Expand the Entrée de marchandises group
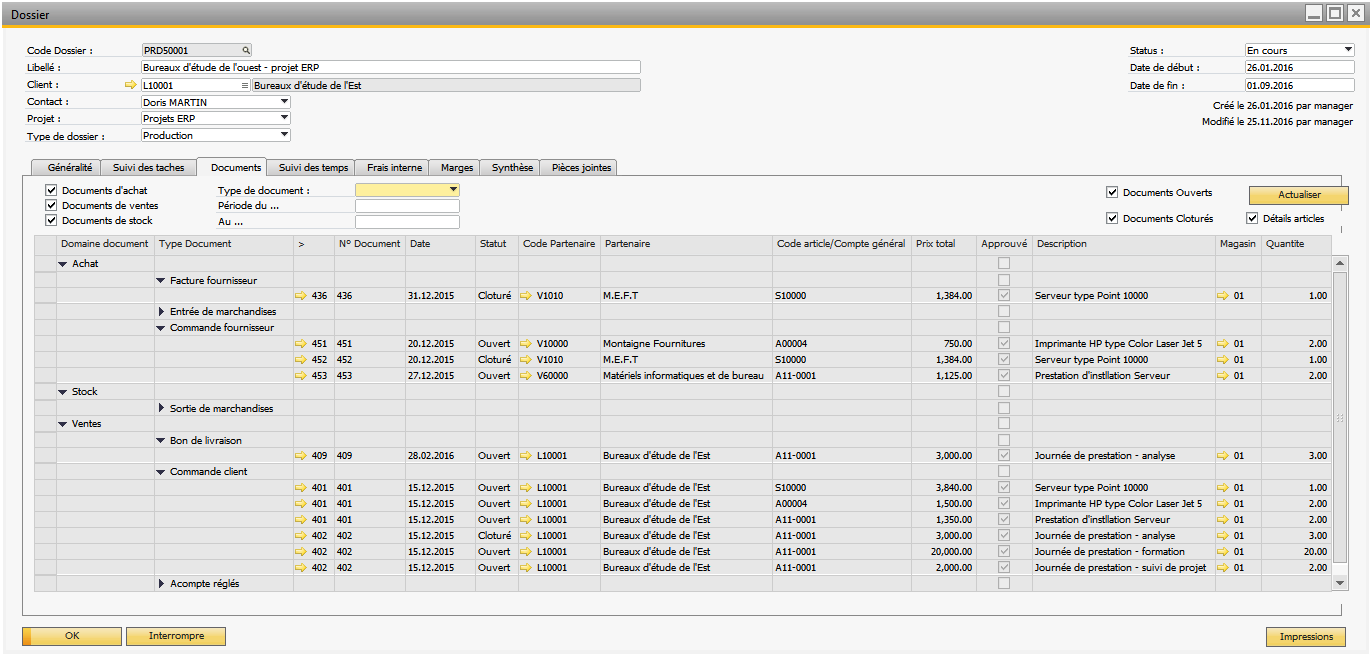The width and height of the screenshot is (1372, 655). tap(162, 312)
